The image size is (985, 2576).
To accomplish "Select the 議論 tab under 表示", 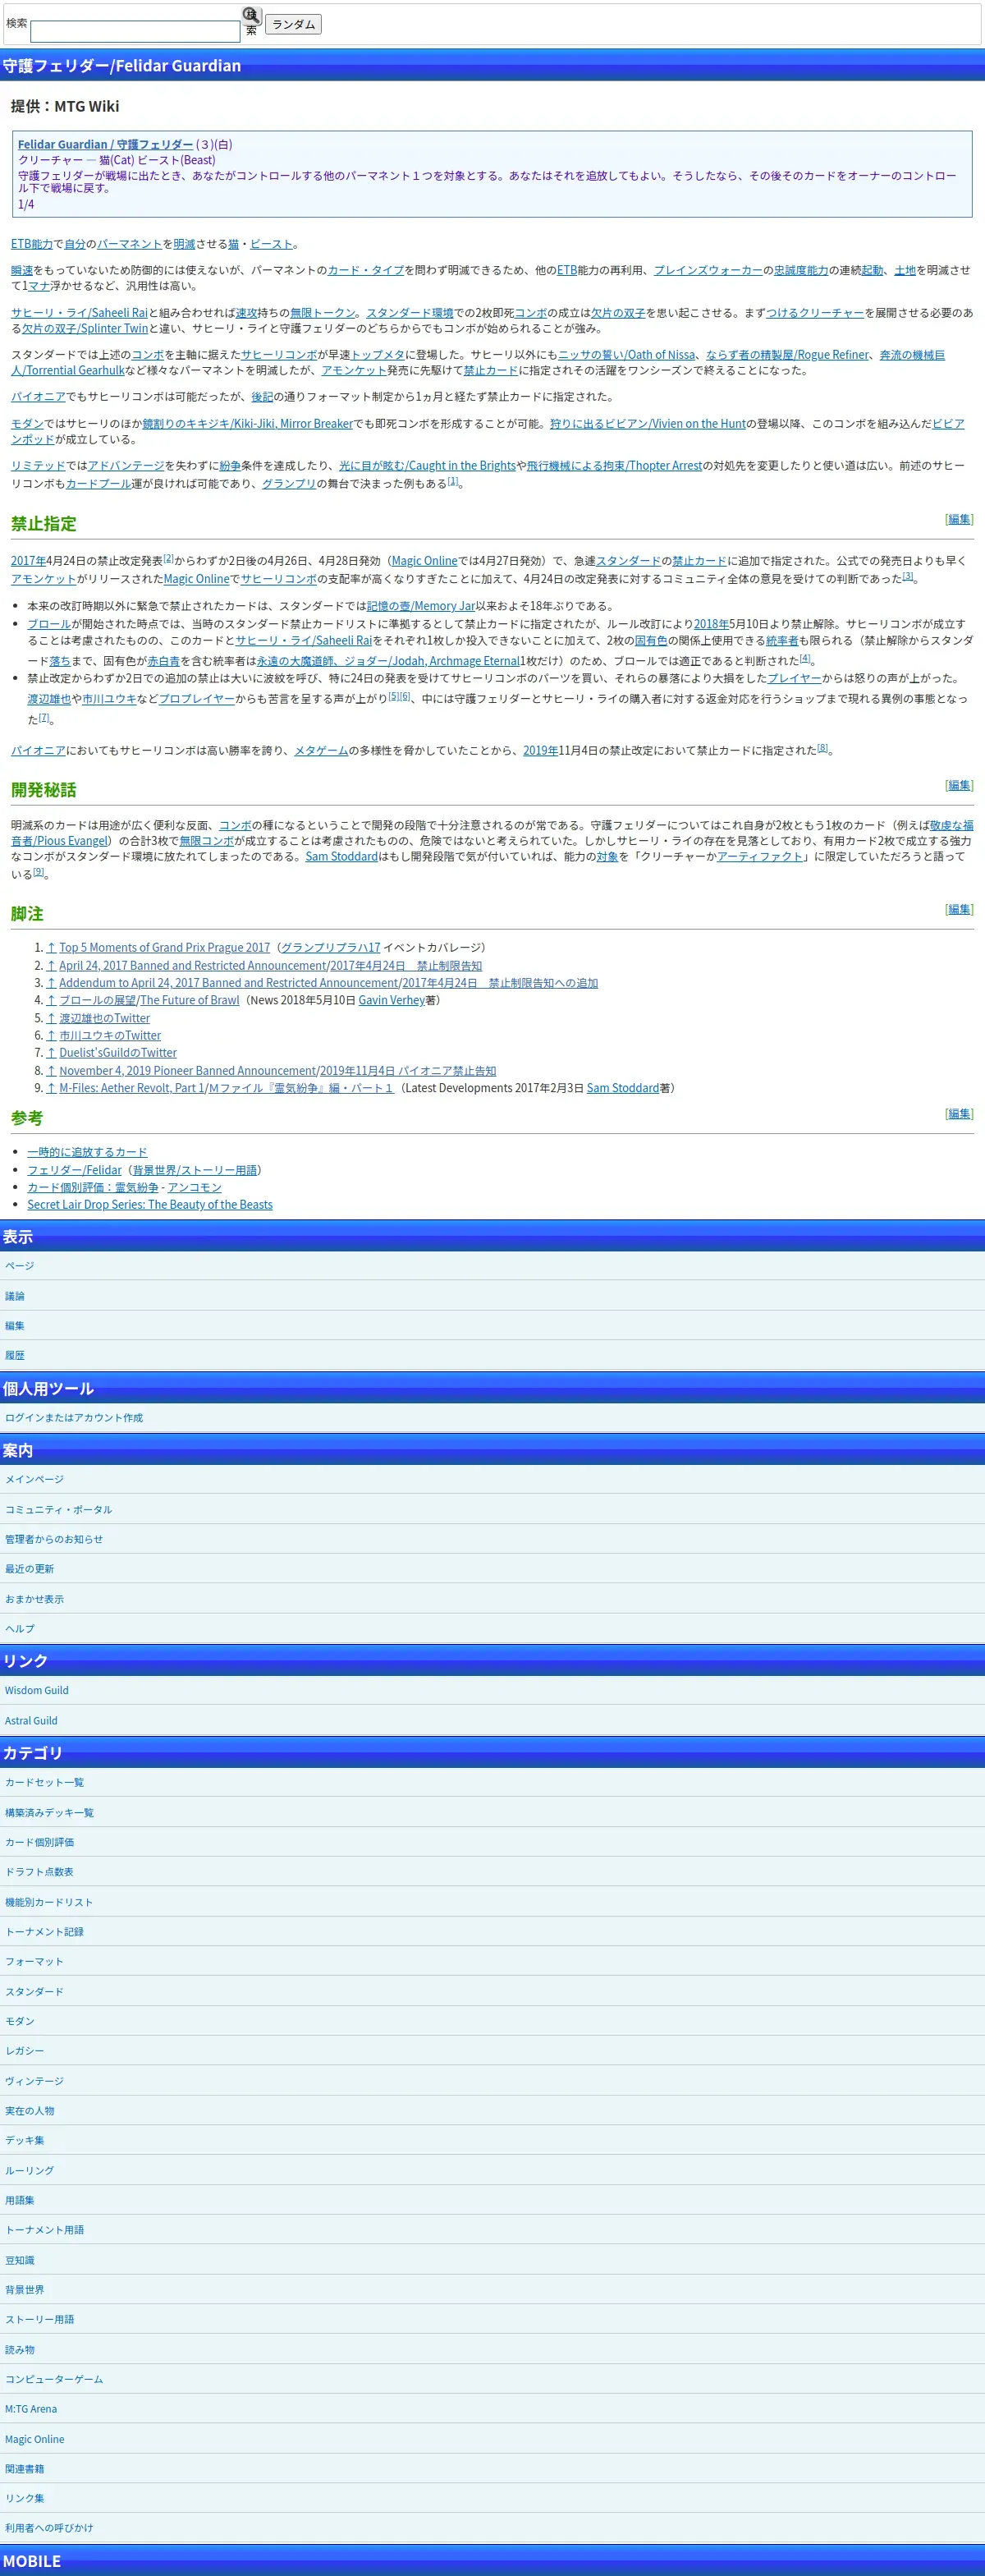I will tap(14, 1296).
